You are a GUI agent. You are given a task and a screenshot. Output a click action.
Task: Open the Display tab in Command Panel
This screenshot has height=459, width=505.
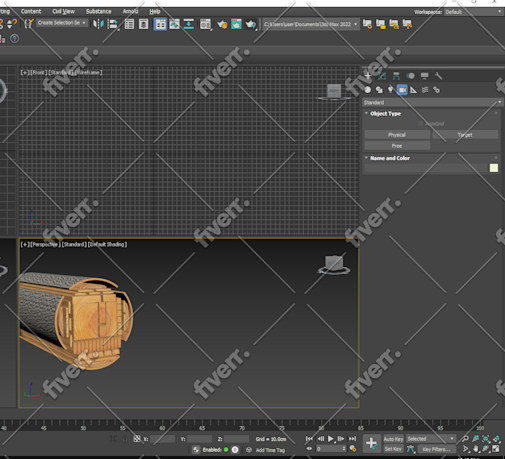tap(424, 76)
